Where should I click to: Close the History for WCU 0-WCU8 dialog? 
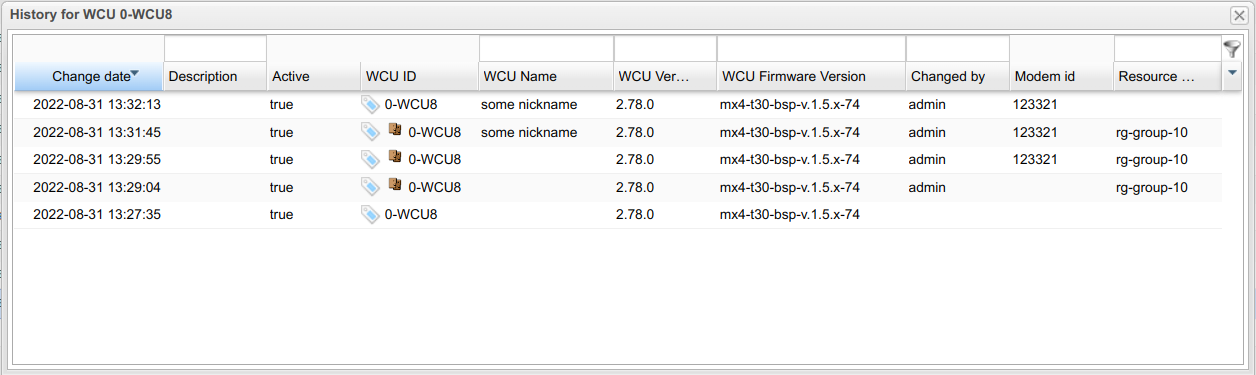(x=1238, y=15)
